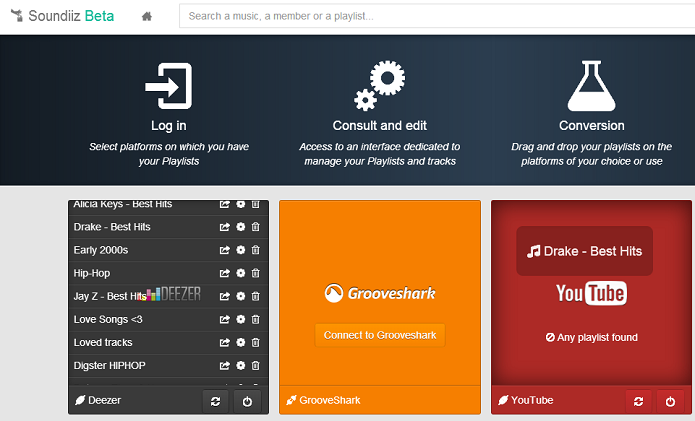Disconnect YouTube with the power button
695x421 pixels.
point(670,402)
